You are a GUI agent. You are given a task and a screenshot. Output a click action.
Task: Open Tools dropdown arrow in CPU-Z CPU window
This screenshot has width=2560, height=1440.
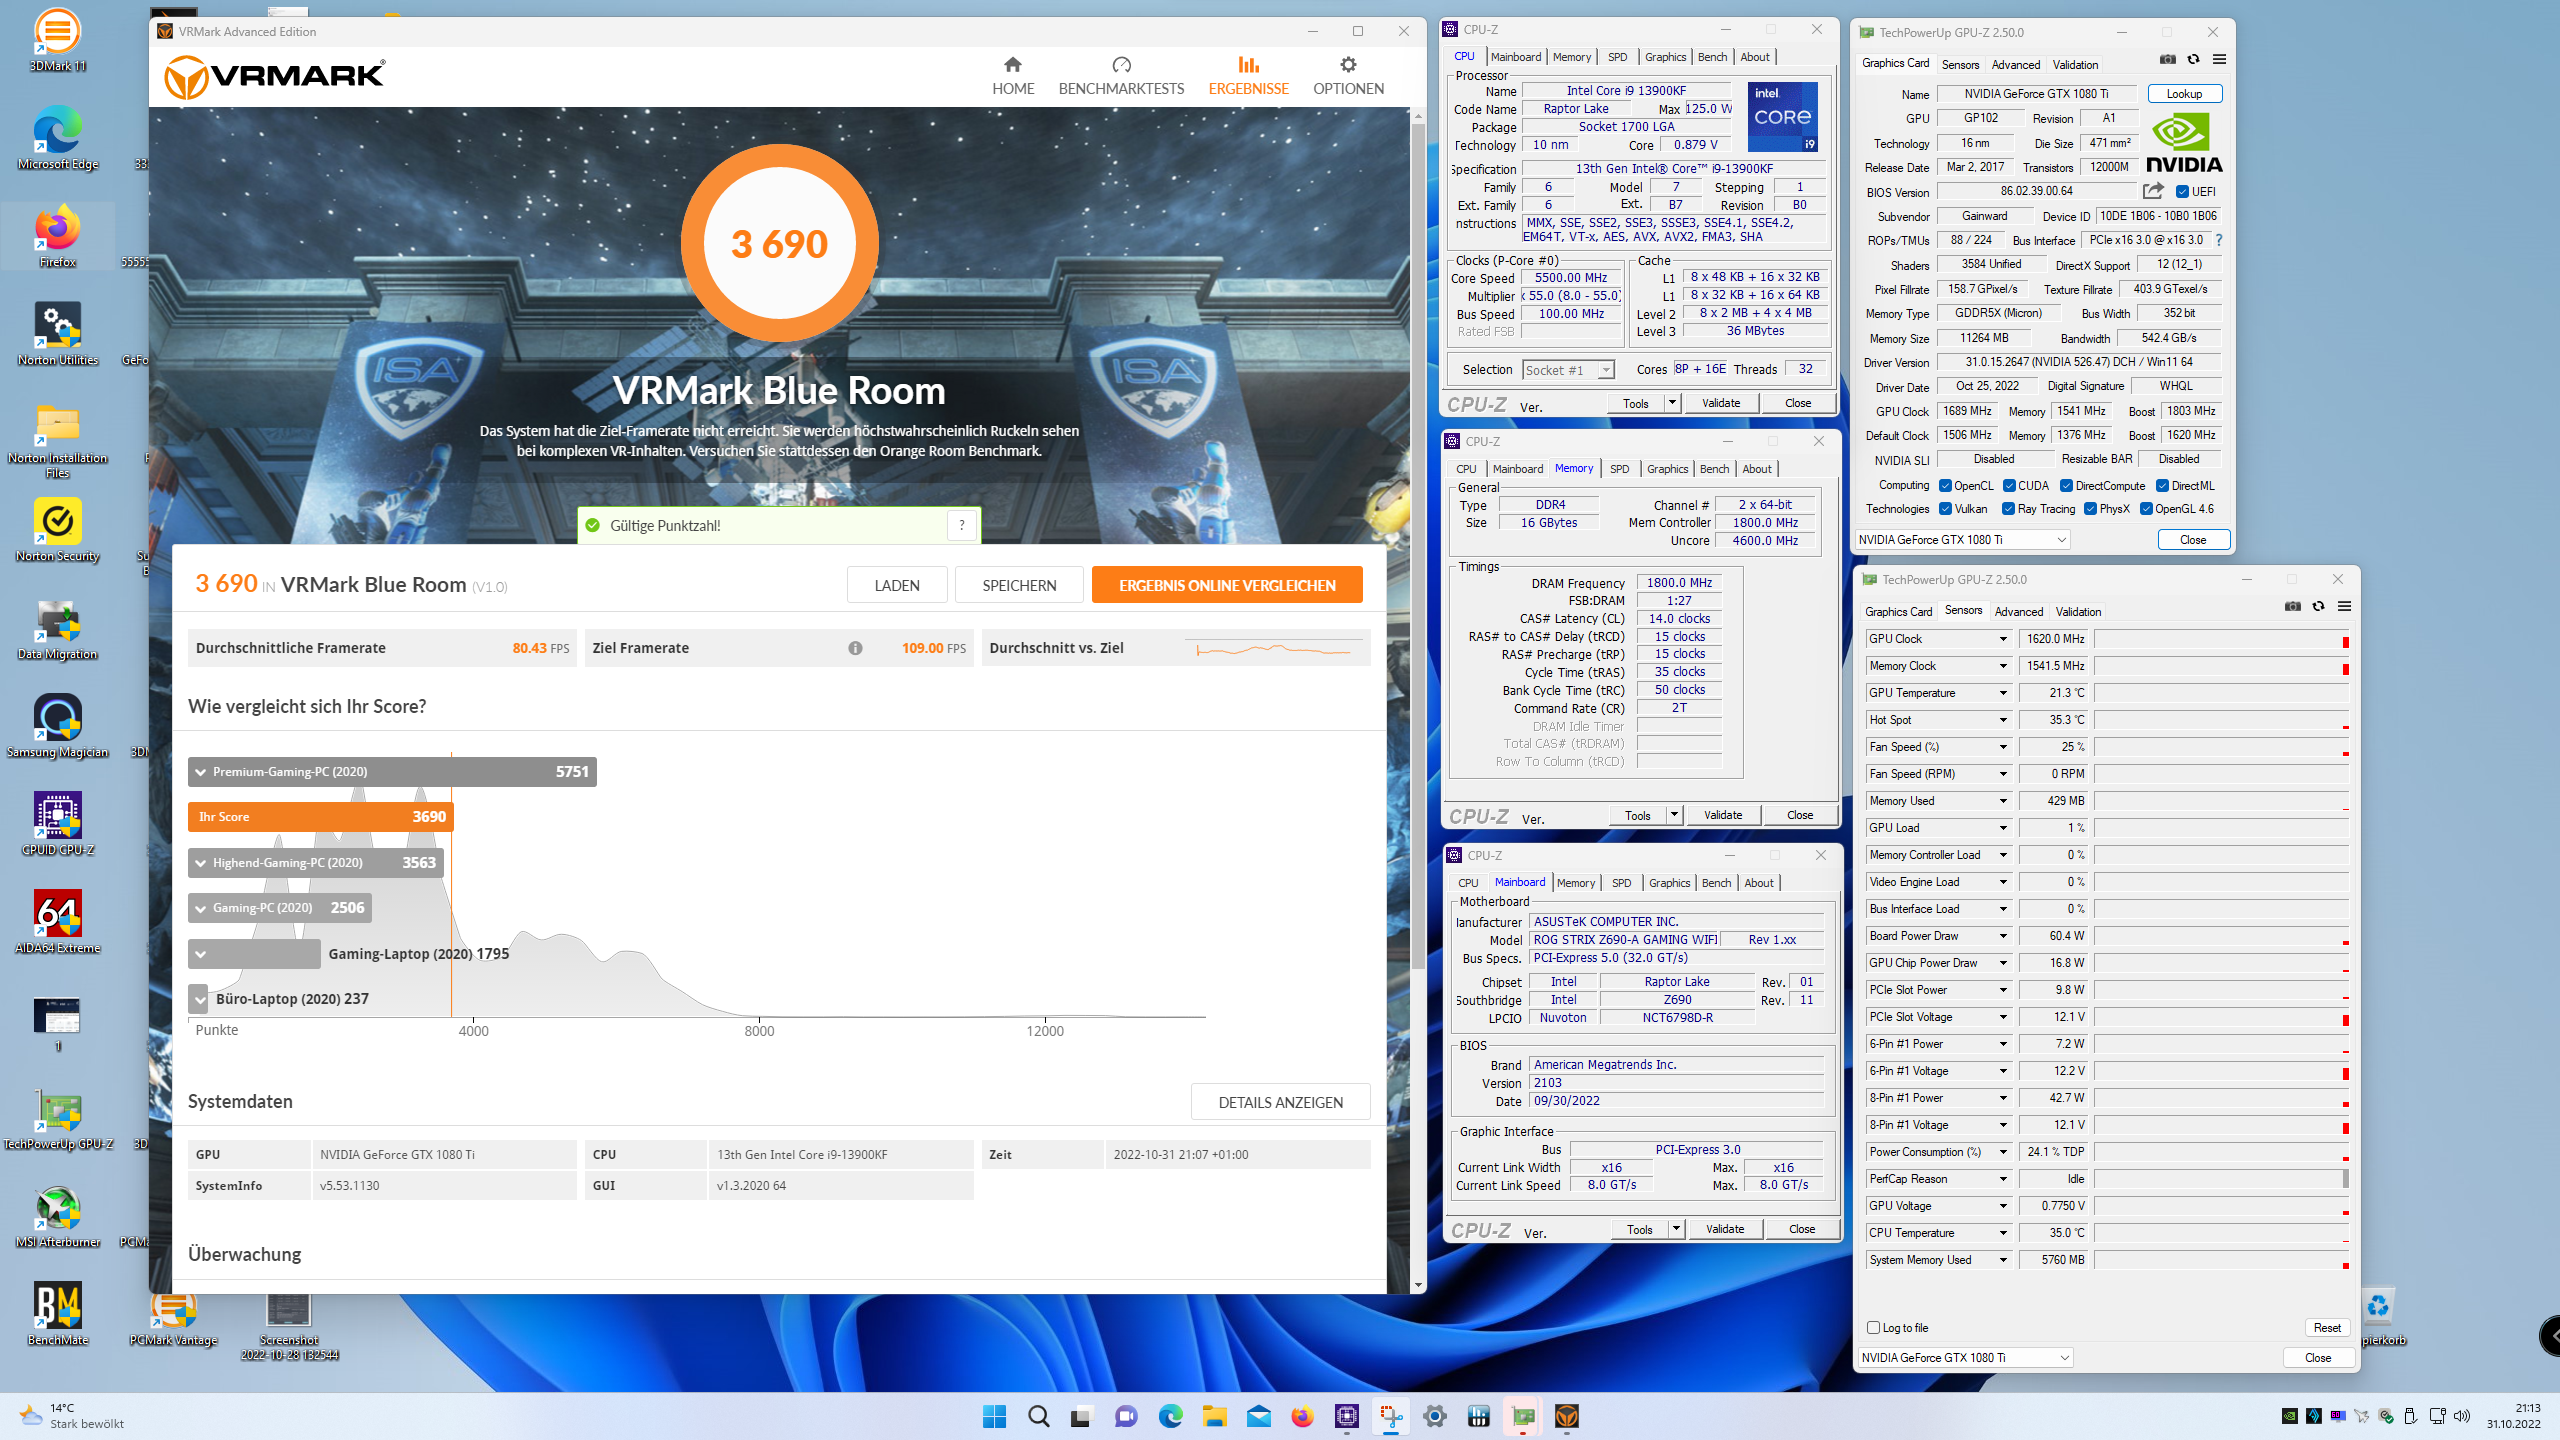pos(1672,403)
